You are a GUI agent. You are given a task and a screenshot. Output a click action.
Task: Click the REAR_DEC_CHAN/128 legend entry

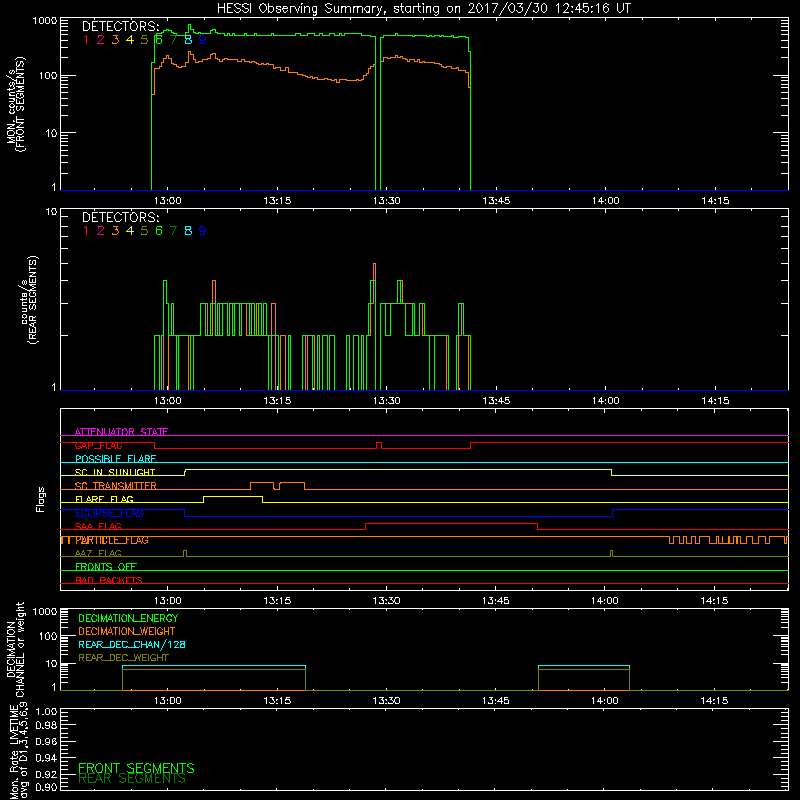pyautogui.click(x=132, y=644)
